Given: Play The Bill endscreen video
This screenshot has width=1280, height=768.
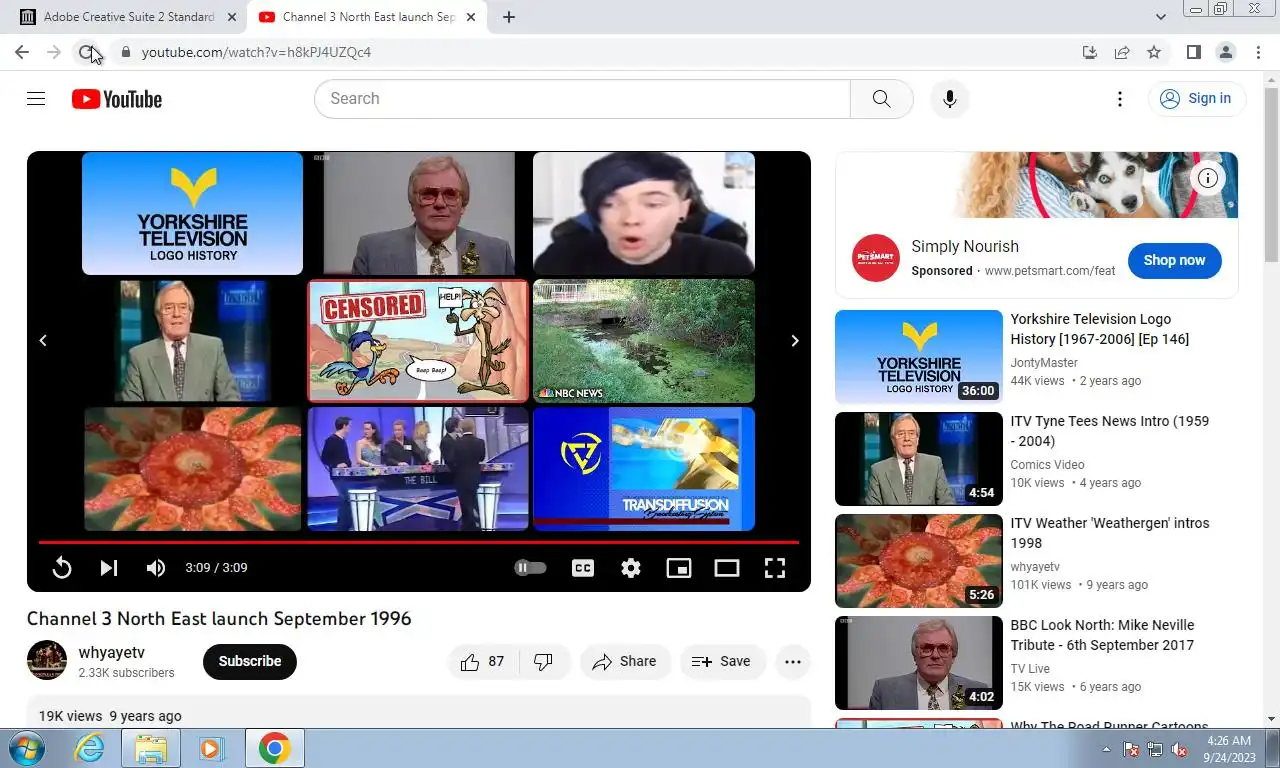Looking at the screenshot, I should pos(418,468).
